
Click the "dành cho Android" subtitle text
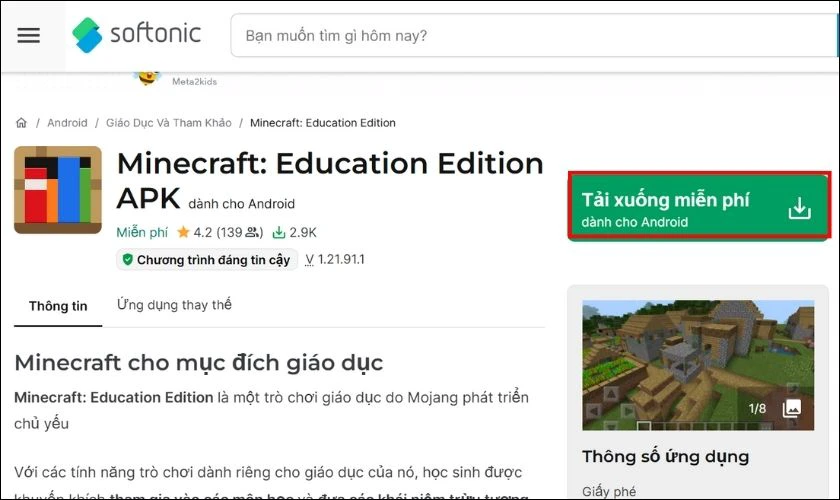tap(242, 204)
